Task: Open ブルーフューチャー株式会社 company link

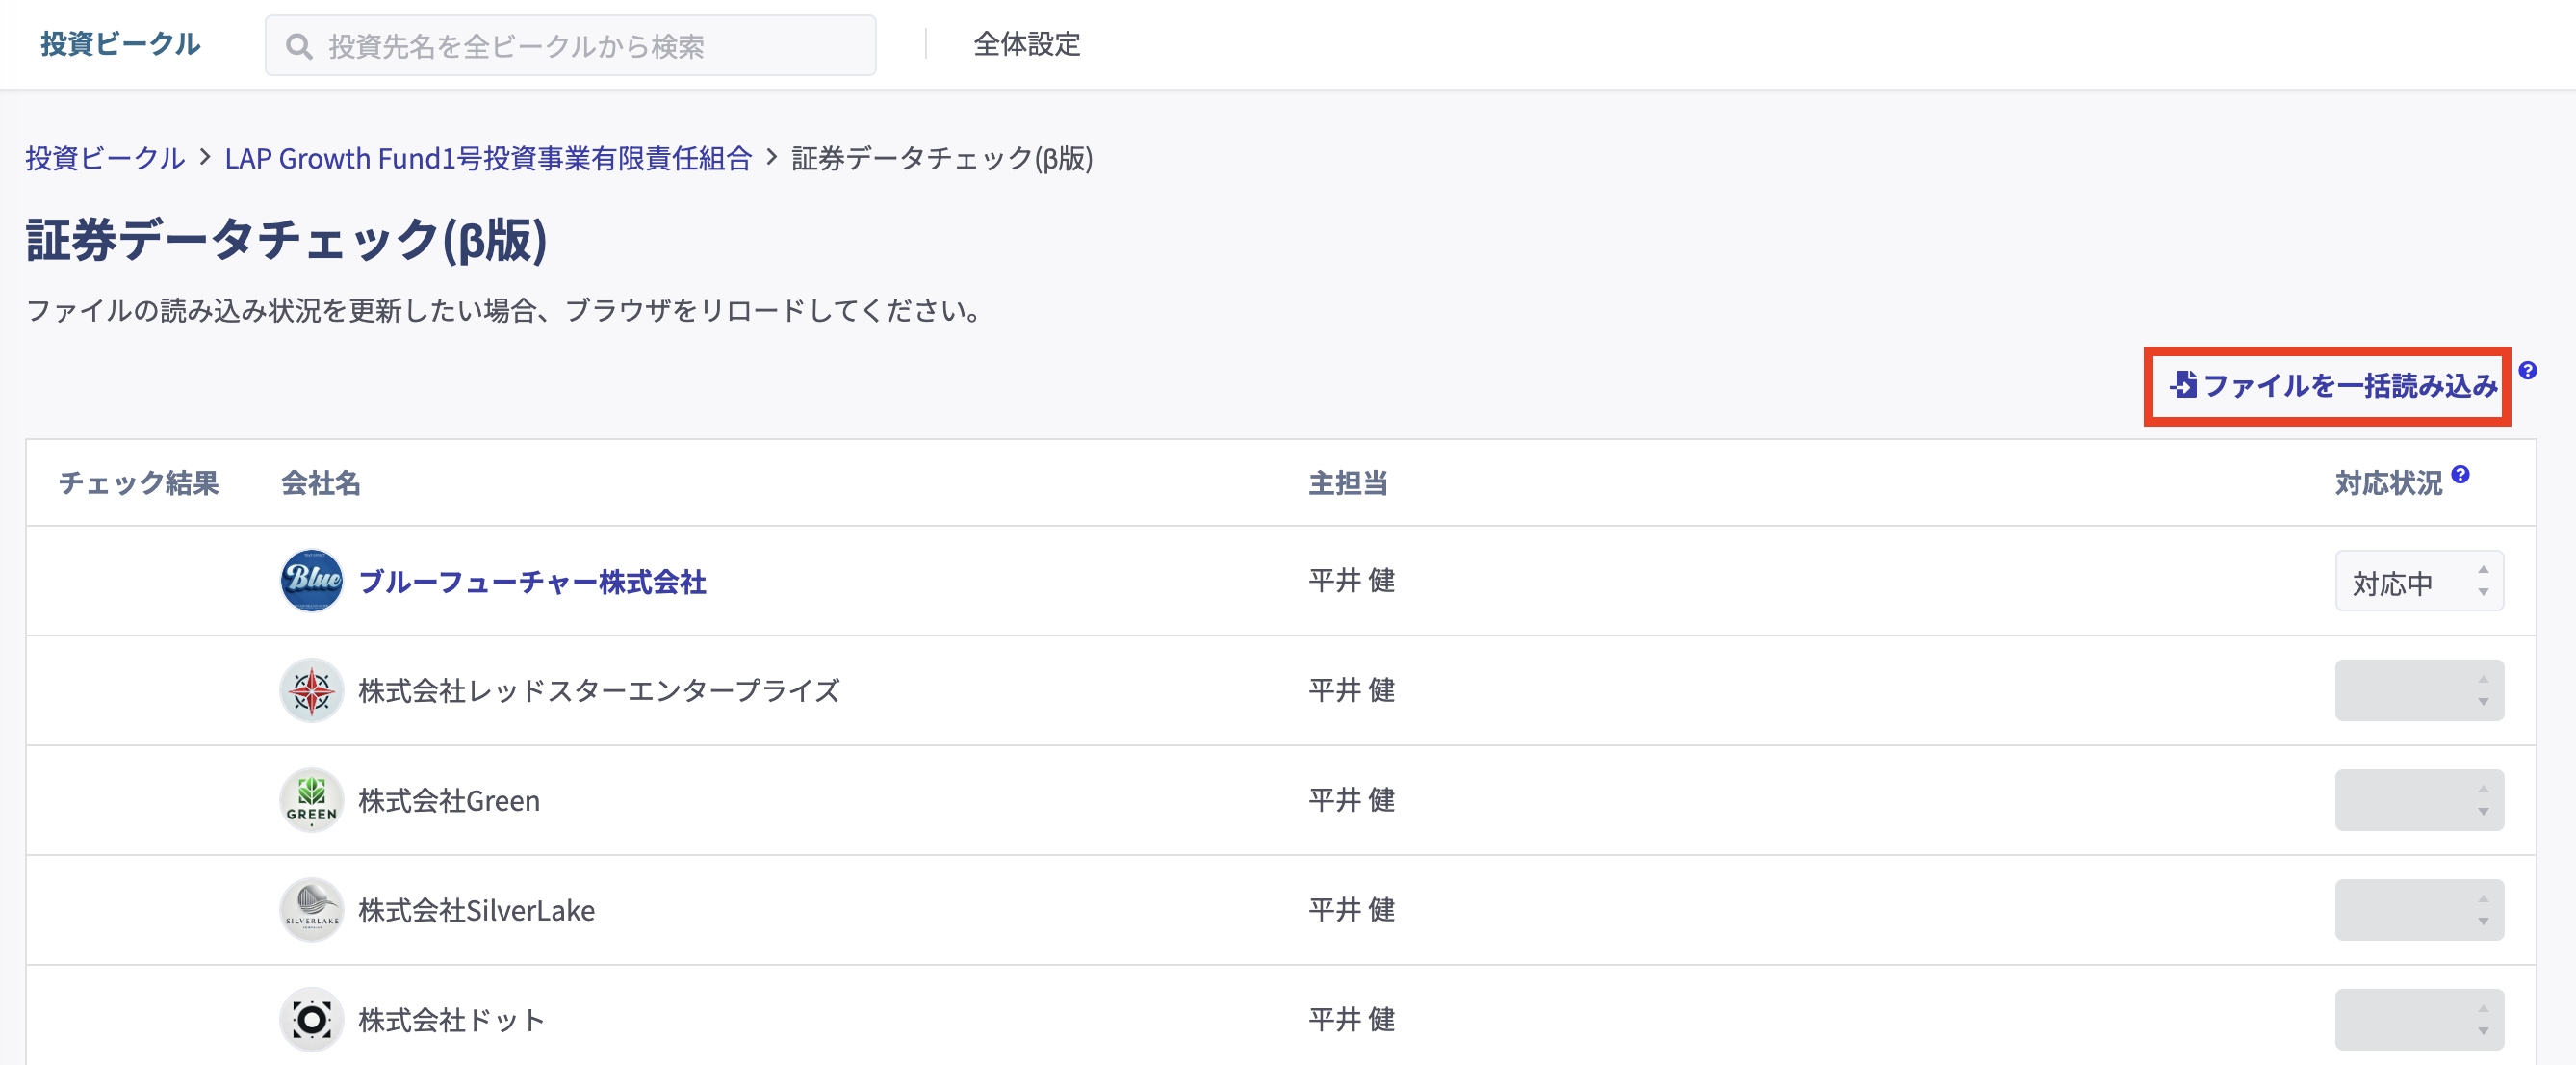Action: 532,582
